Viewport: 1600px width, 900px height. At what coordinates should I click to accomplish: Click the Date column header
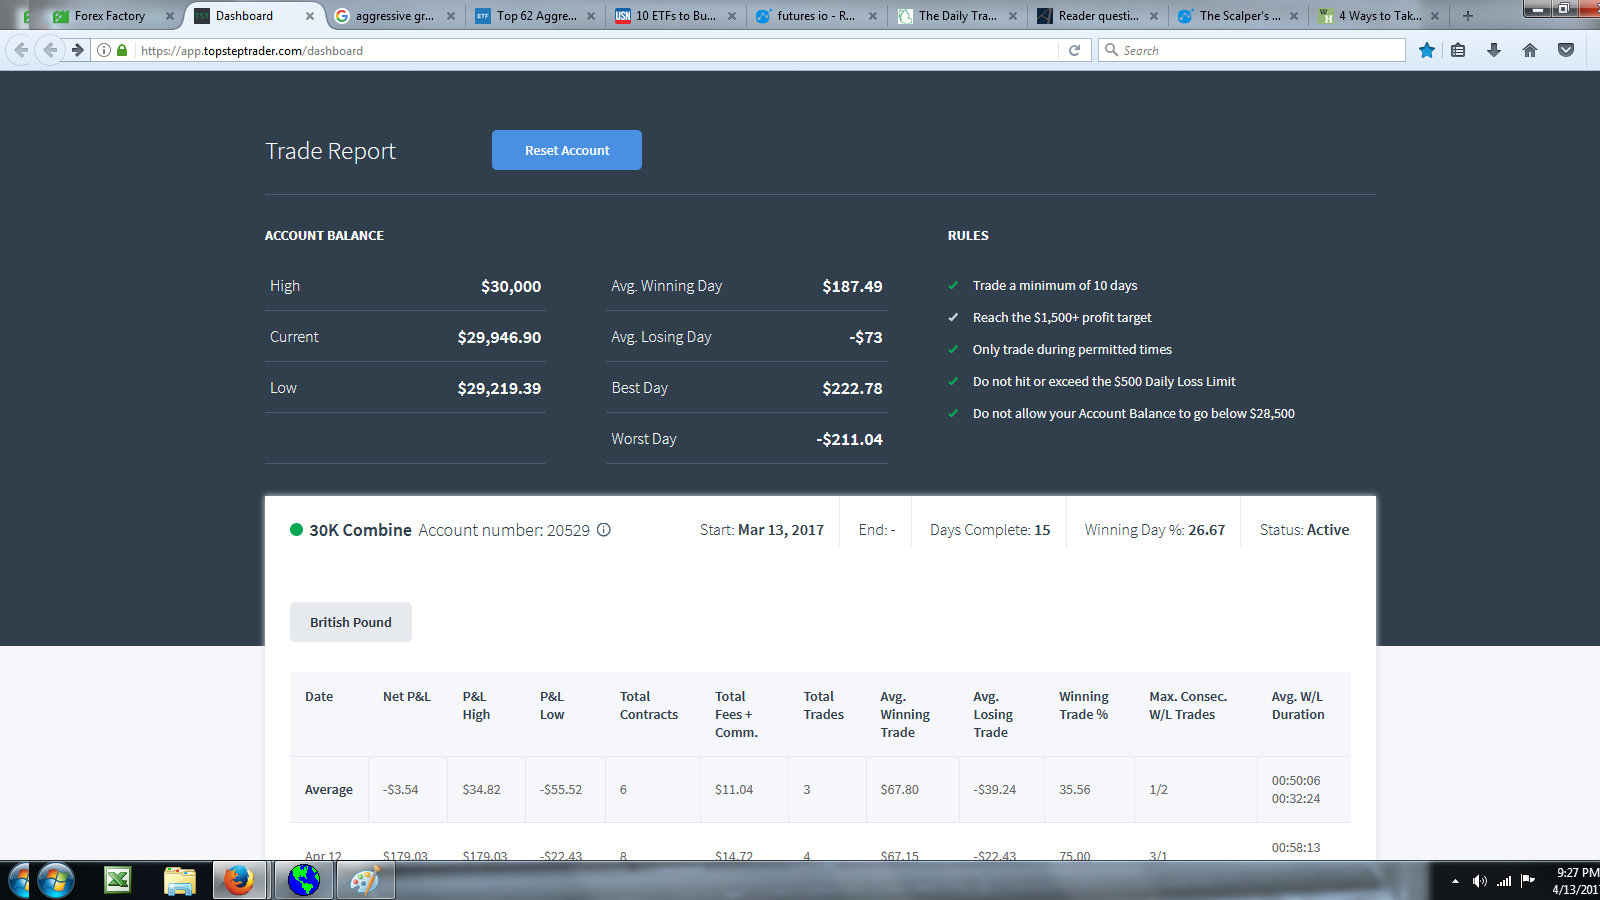click(319, 697)
